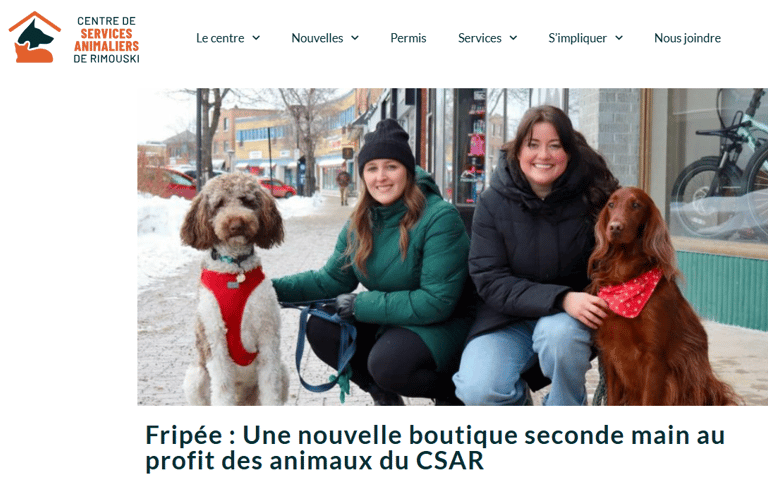Screen dimensions: 768x487
Task: Open the Le centre menu
Action: pyautogui.click(x=220, y=38)
